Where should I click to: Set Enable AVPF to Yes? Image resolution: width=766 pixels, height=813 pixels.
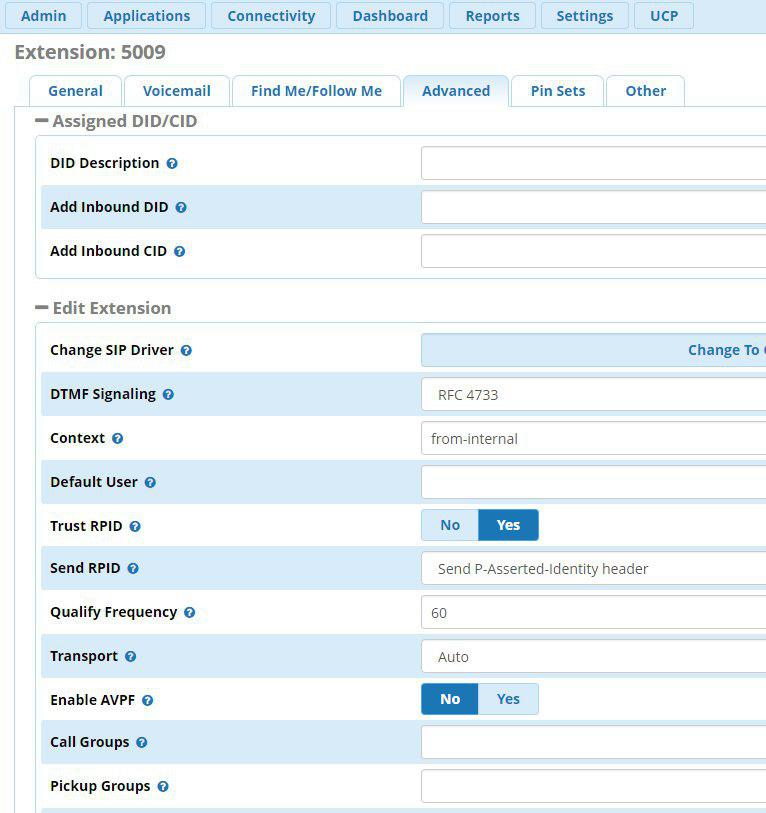(508, 699)
